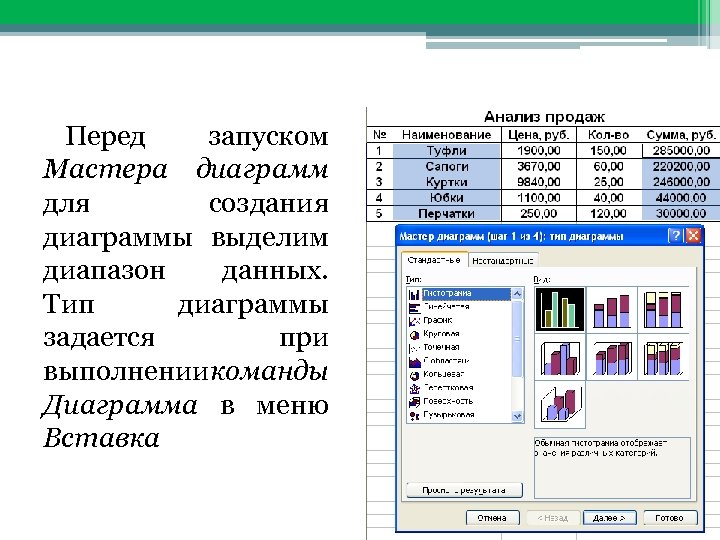Choose the 3D stacked histogram subtype
Screen dimensions: 720x540
(612, 357)
